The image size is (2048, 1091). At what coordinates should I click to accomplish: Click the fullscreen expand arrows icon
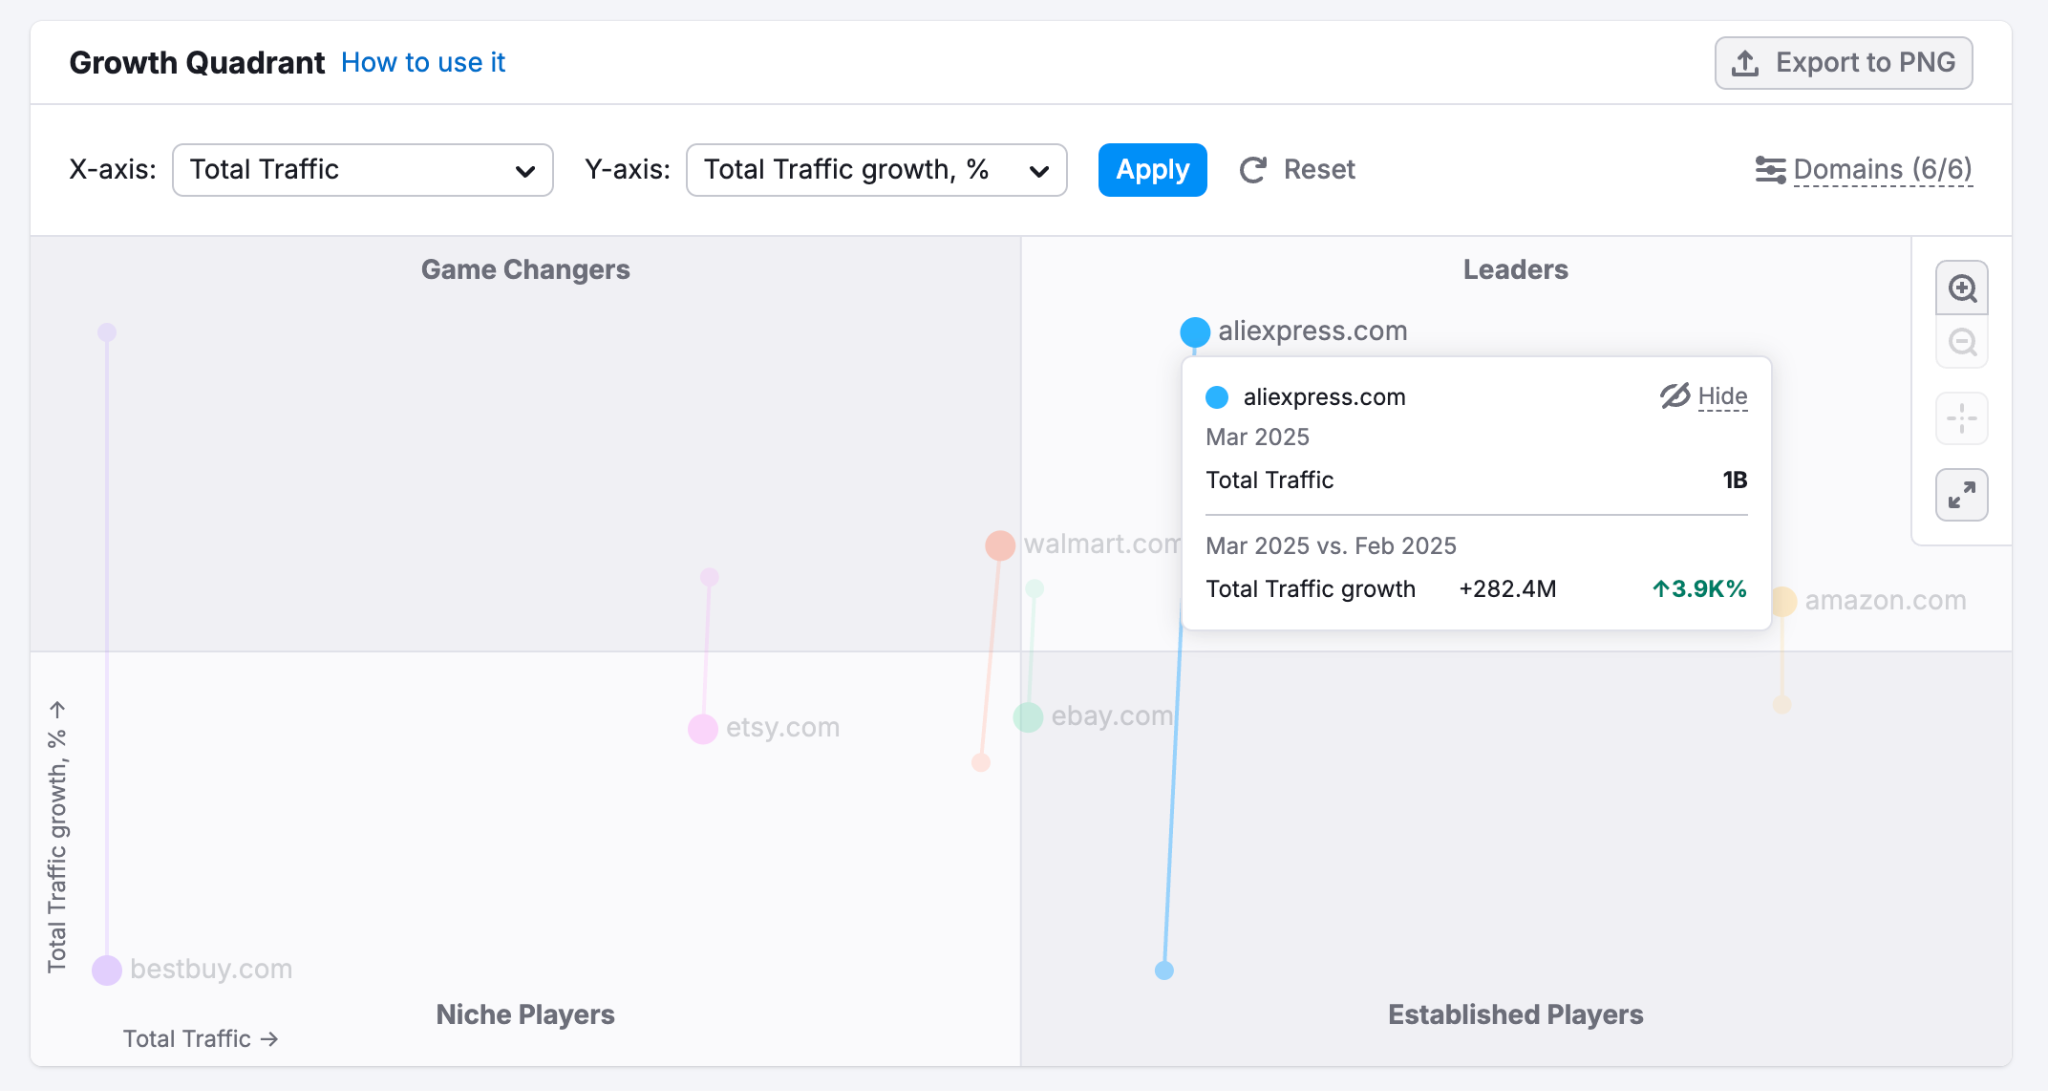click(1961, 495)
